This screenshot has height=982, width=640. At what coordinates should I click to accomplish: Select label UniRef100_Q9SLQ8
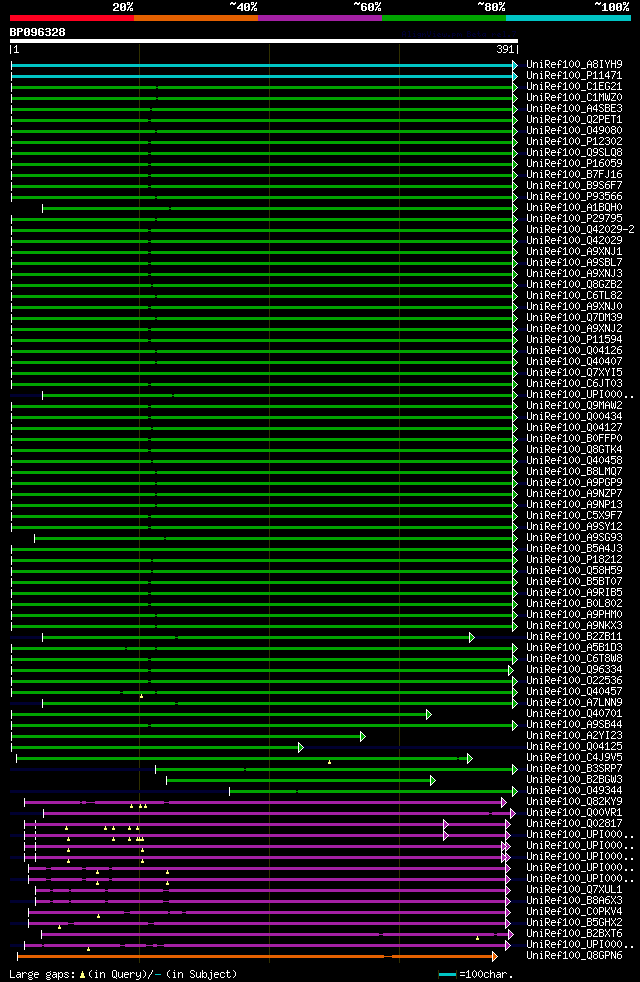574,152
